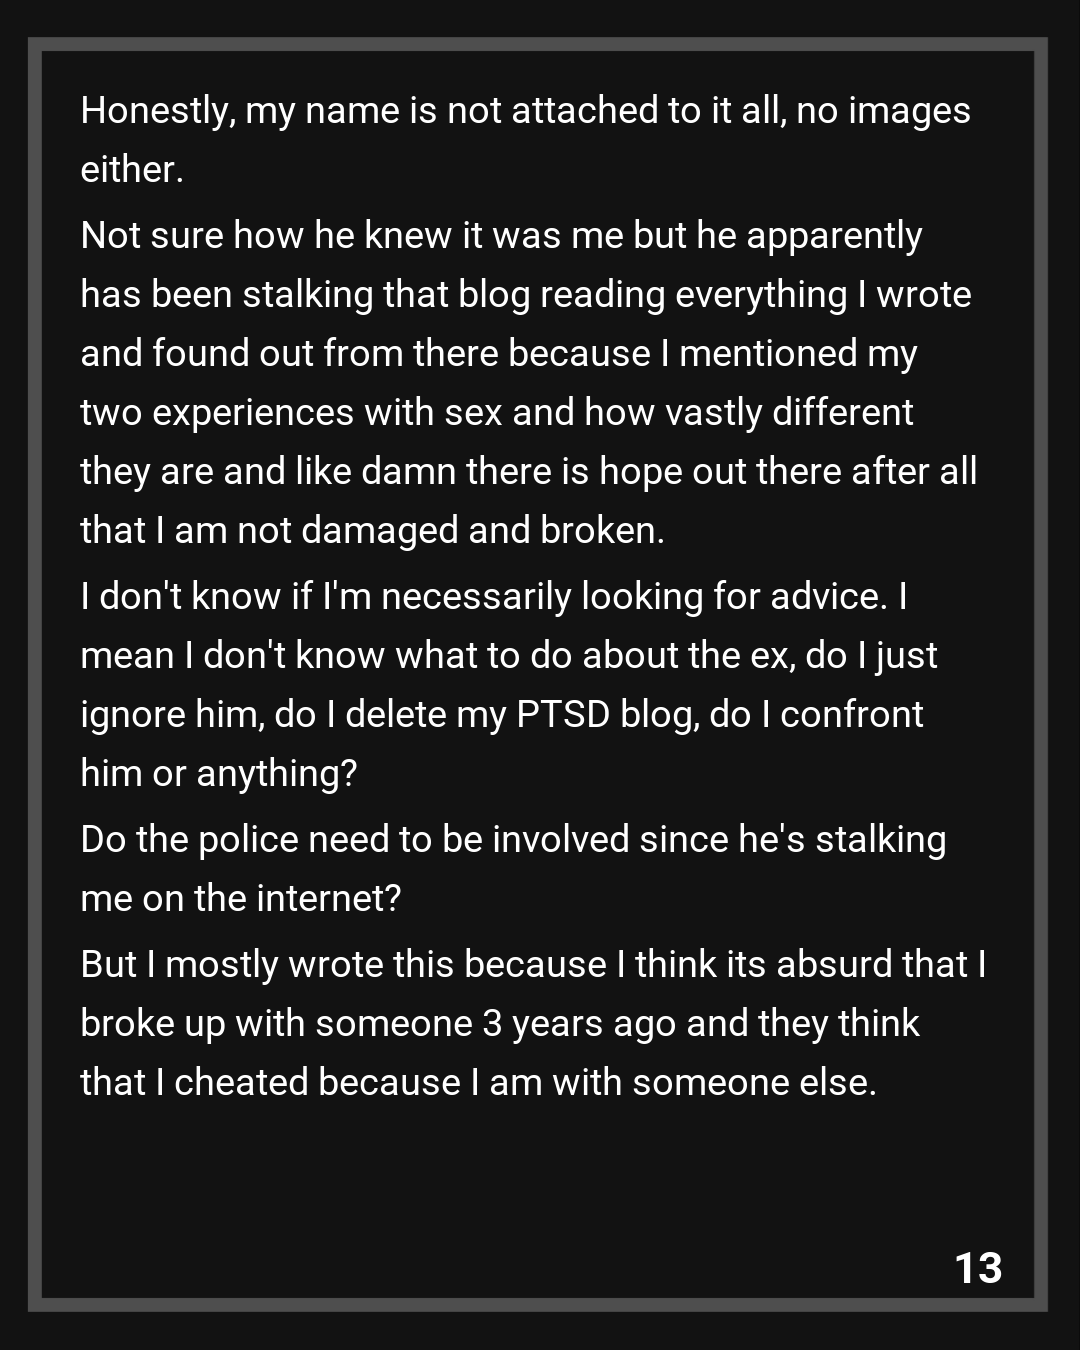Click the phrase "hope out there after all"
The image size is (1080, 1350).
(788, 471)
